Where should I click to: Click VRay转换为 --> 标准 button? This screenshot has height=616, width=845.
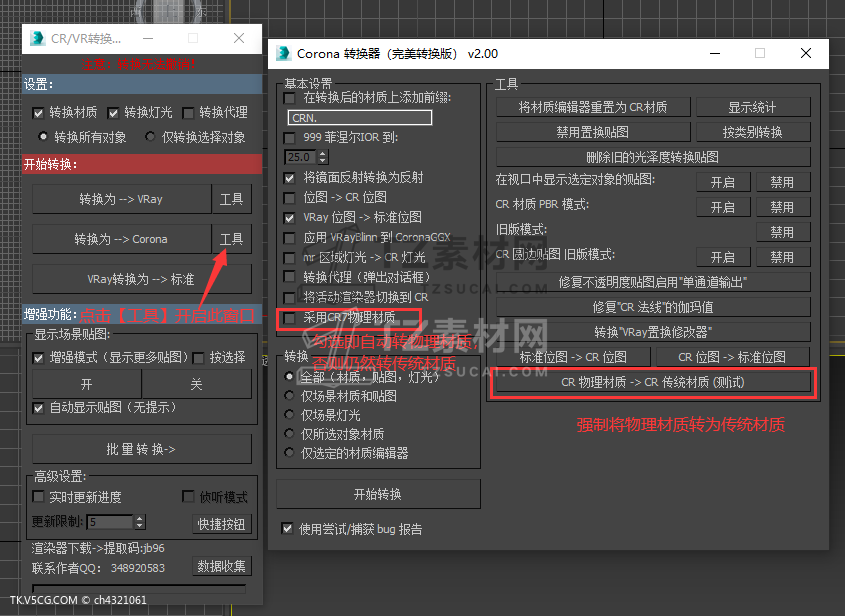pyautogui.click(x=142, y=279)
